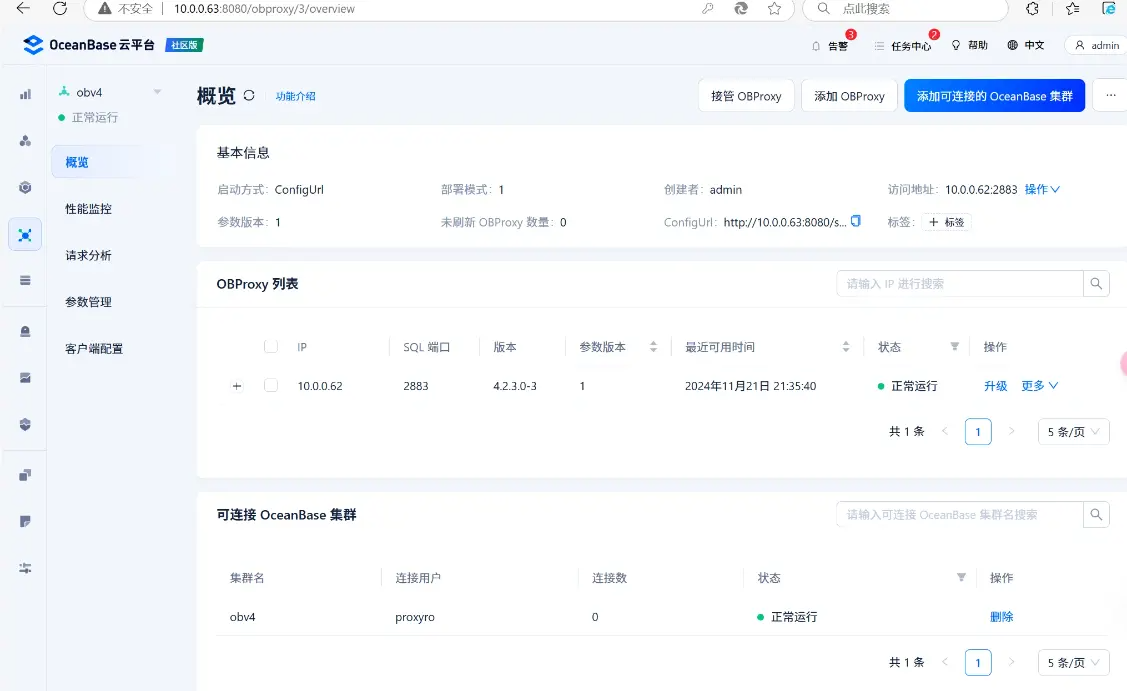Open the 5 条/页 page size dropdown

pos(1072,431)
